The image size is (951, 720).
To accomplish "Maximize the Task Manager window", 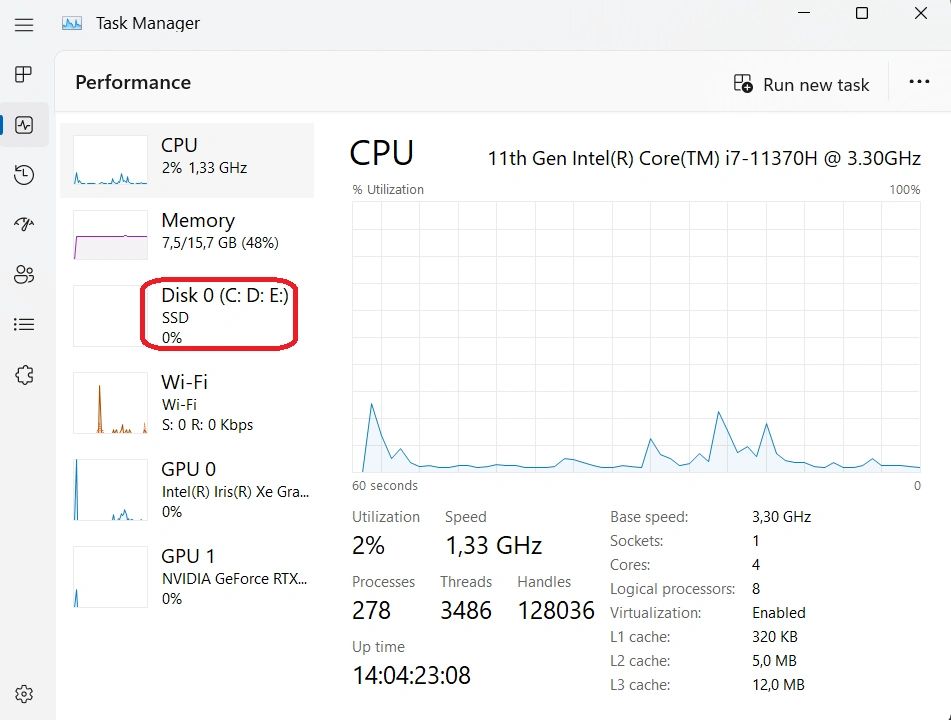I will (x=862, y=14).
